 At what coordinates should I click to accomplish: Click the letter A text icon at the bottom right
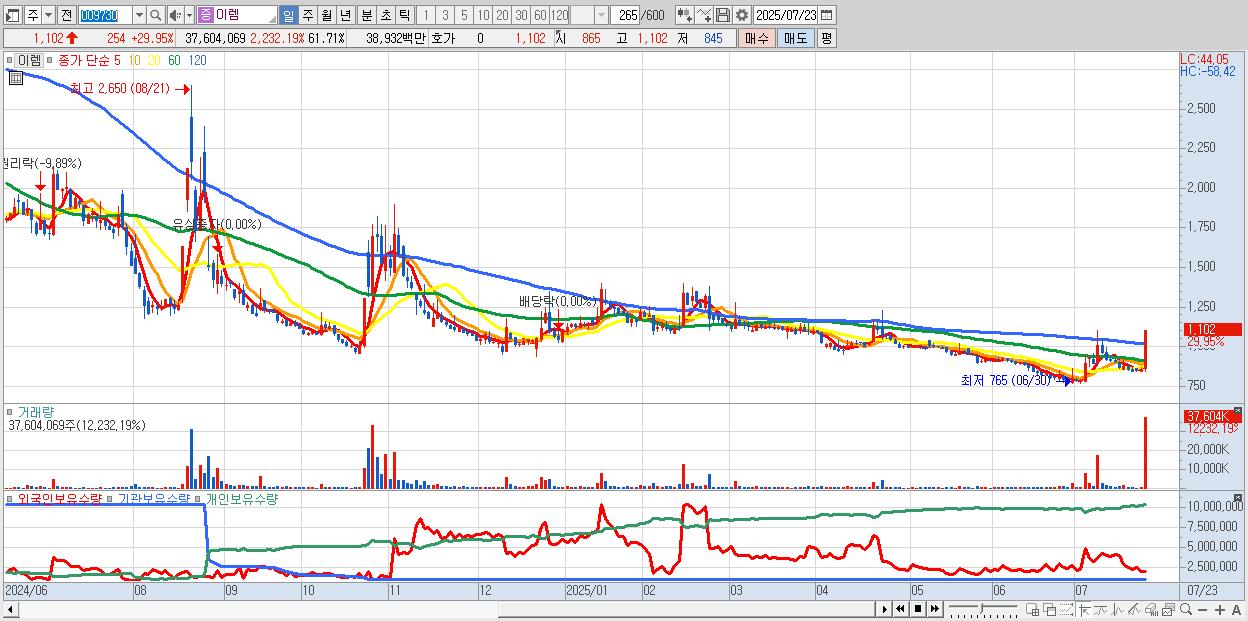click(1236, 609)
